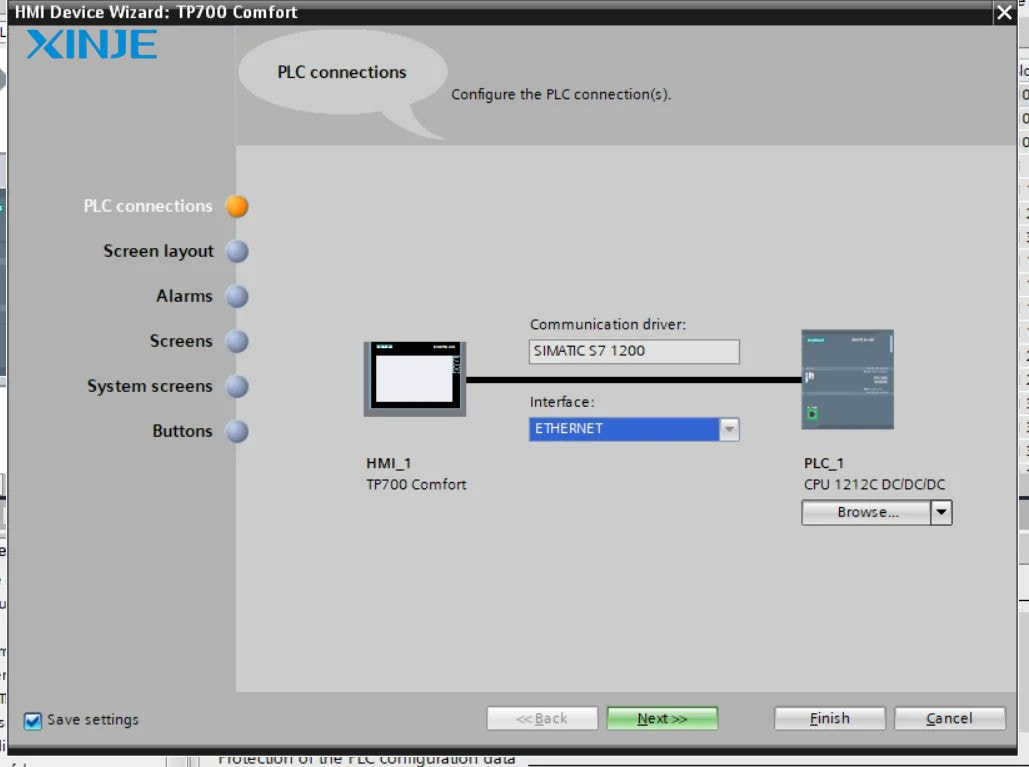Select the Screens step bullet

(x=237, y=341)
